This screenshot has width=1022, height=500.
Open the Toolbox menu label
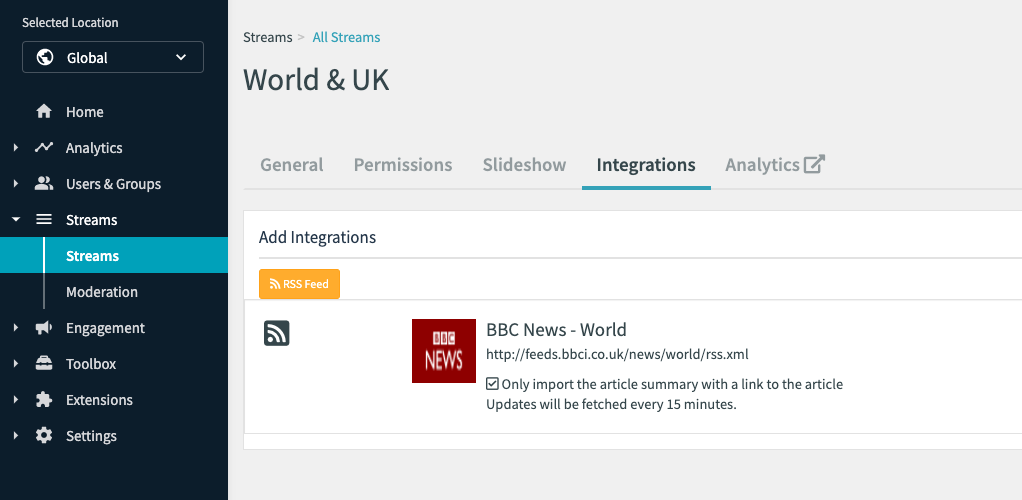pyautogui.click(x=91, y=364)
